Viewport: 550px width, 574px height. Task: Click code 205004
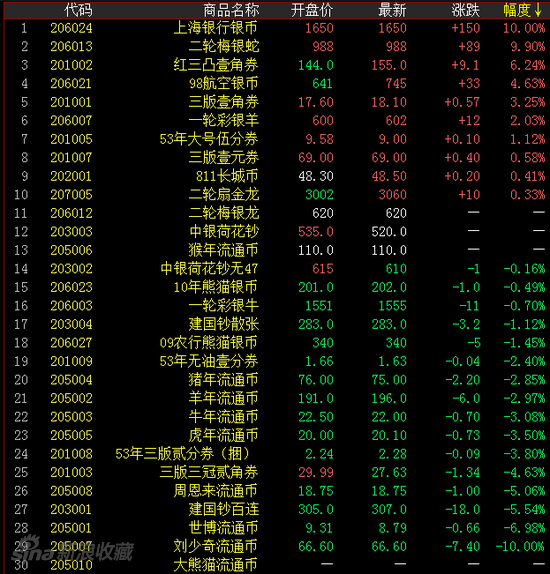click(x=71, y=380)
